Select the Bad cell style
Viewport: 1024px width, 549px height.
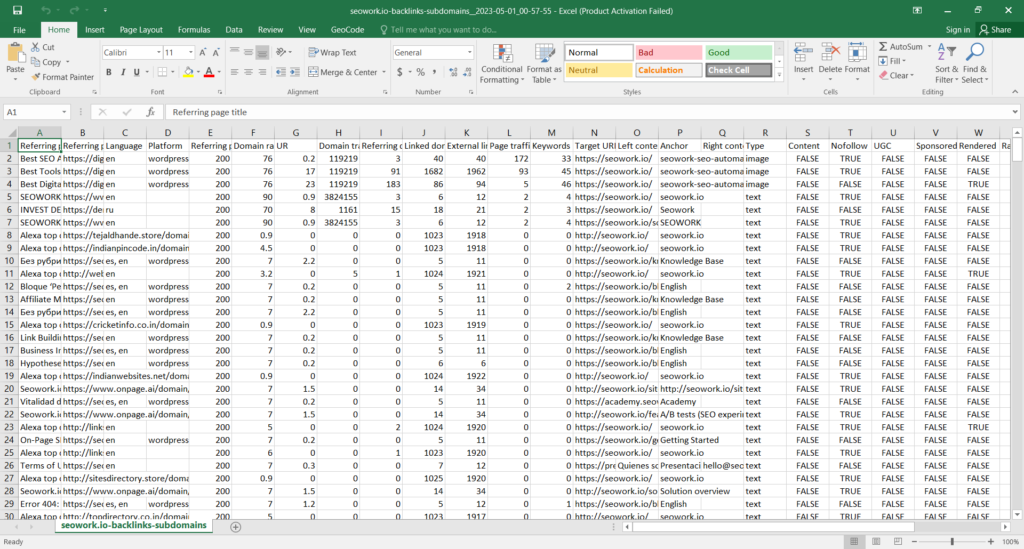pyautogui.click(x=668, y=52)
